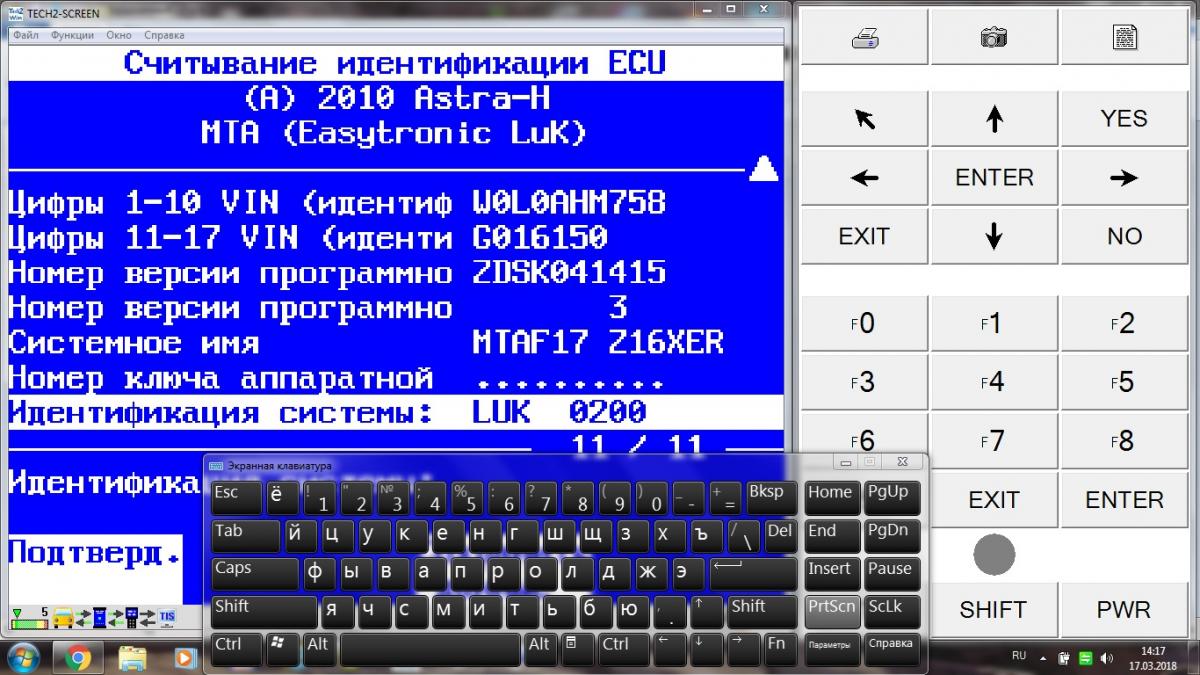Click the SHIFT button on Tech2 keypad
This screenshot has width=1200, height=675.
point(994,609)
